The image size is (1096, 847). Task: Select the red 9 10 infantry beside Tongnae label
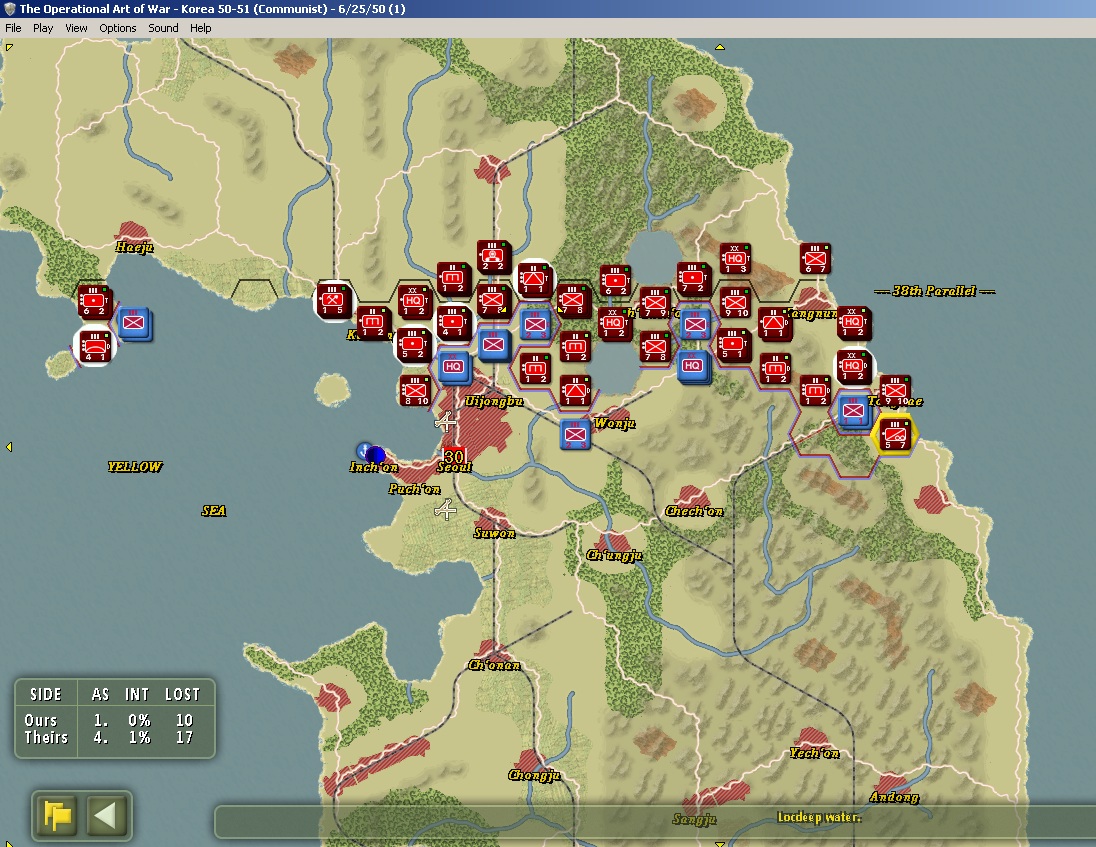pos(895,391)
